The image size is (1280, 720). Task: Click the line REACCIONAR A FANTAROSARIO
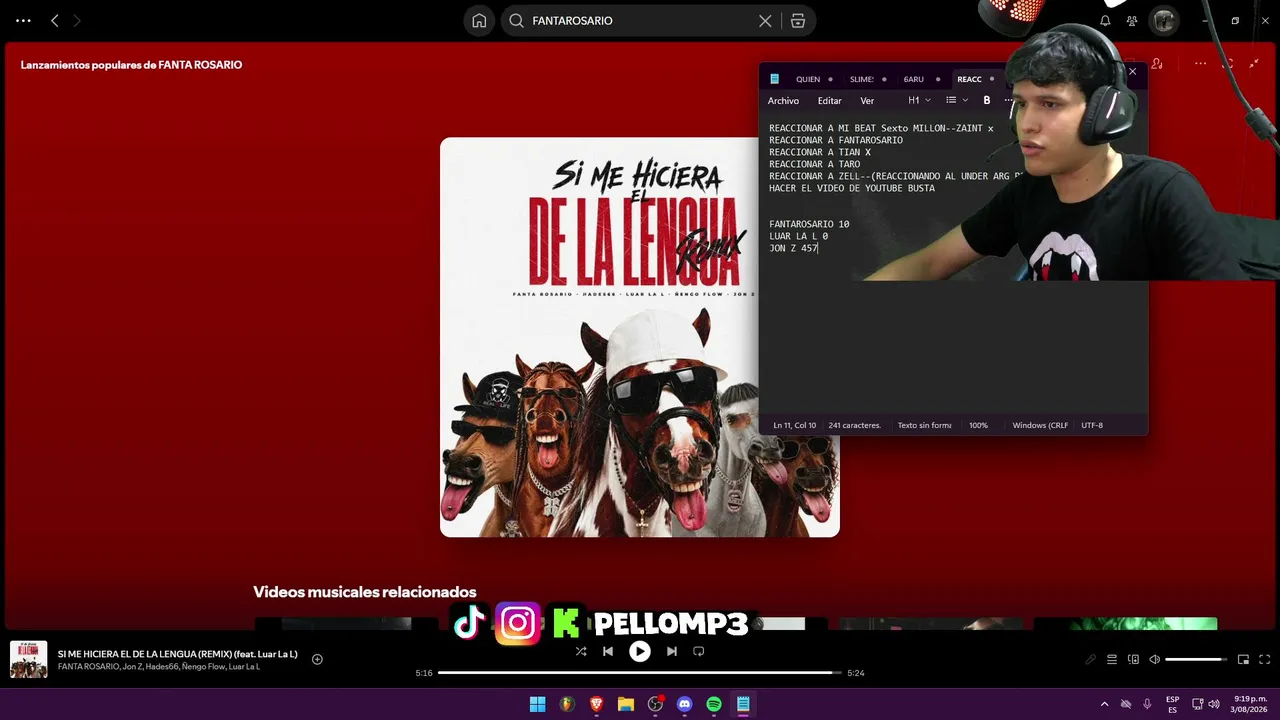(836, 140)
